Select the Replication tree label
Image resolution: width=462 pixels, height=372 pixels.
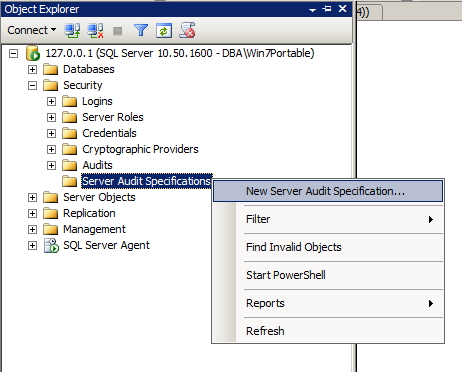(89, 213)
